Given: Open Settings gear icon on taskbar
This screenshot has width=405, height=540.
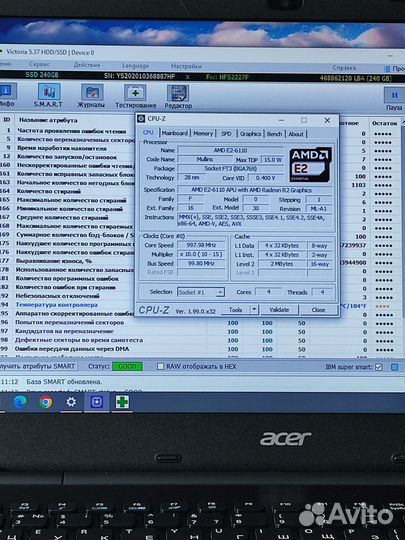Looking at the screenshot, I should (71, 402).
